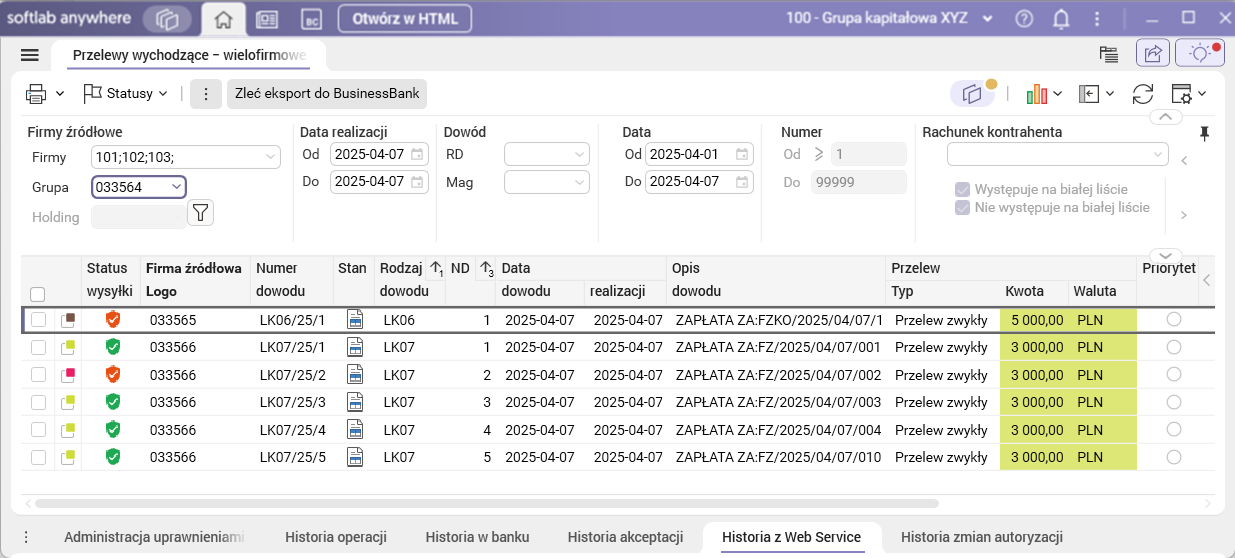Click the refresh icon in toolbar
The width and height of the screenshot is (1235, 558).
[x=1143, y=94]
